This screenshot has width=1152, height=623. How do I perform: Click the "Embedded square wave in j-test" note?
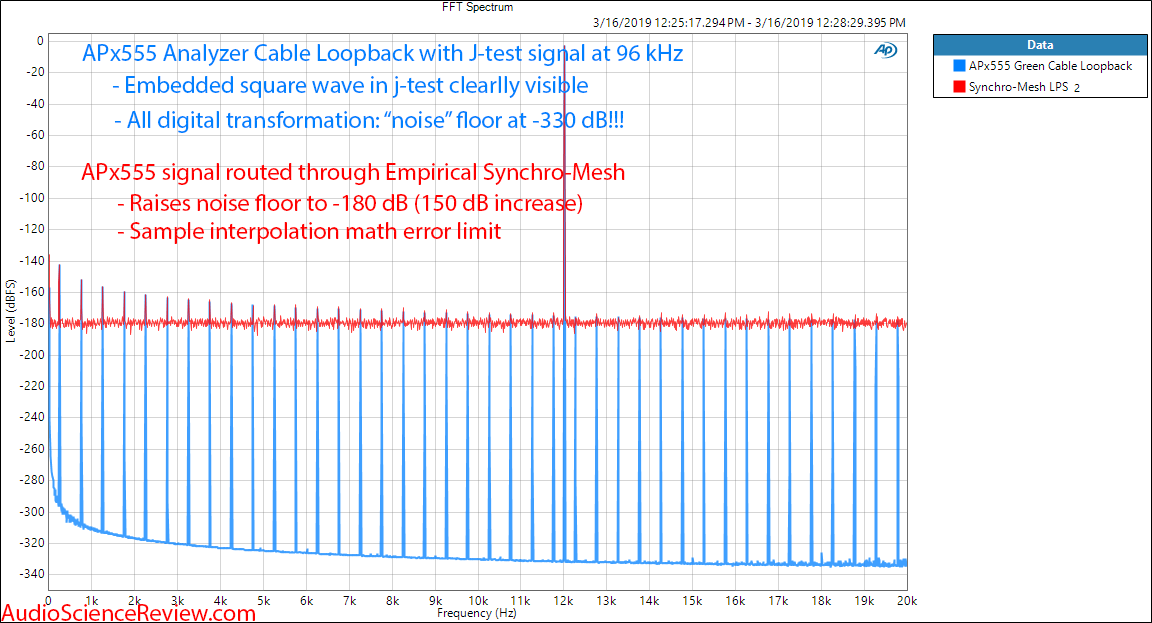point(350,86)
